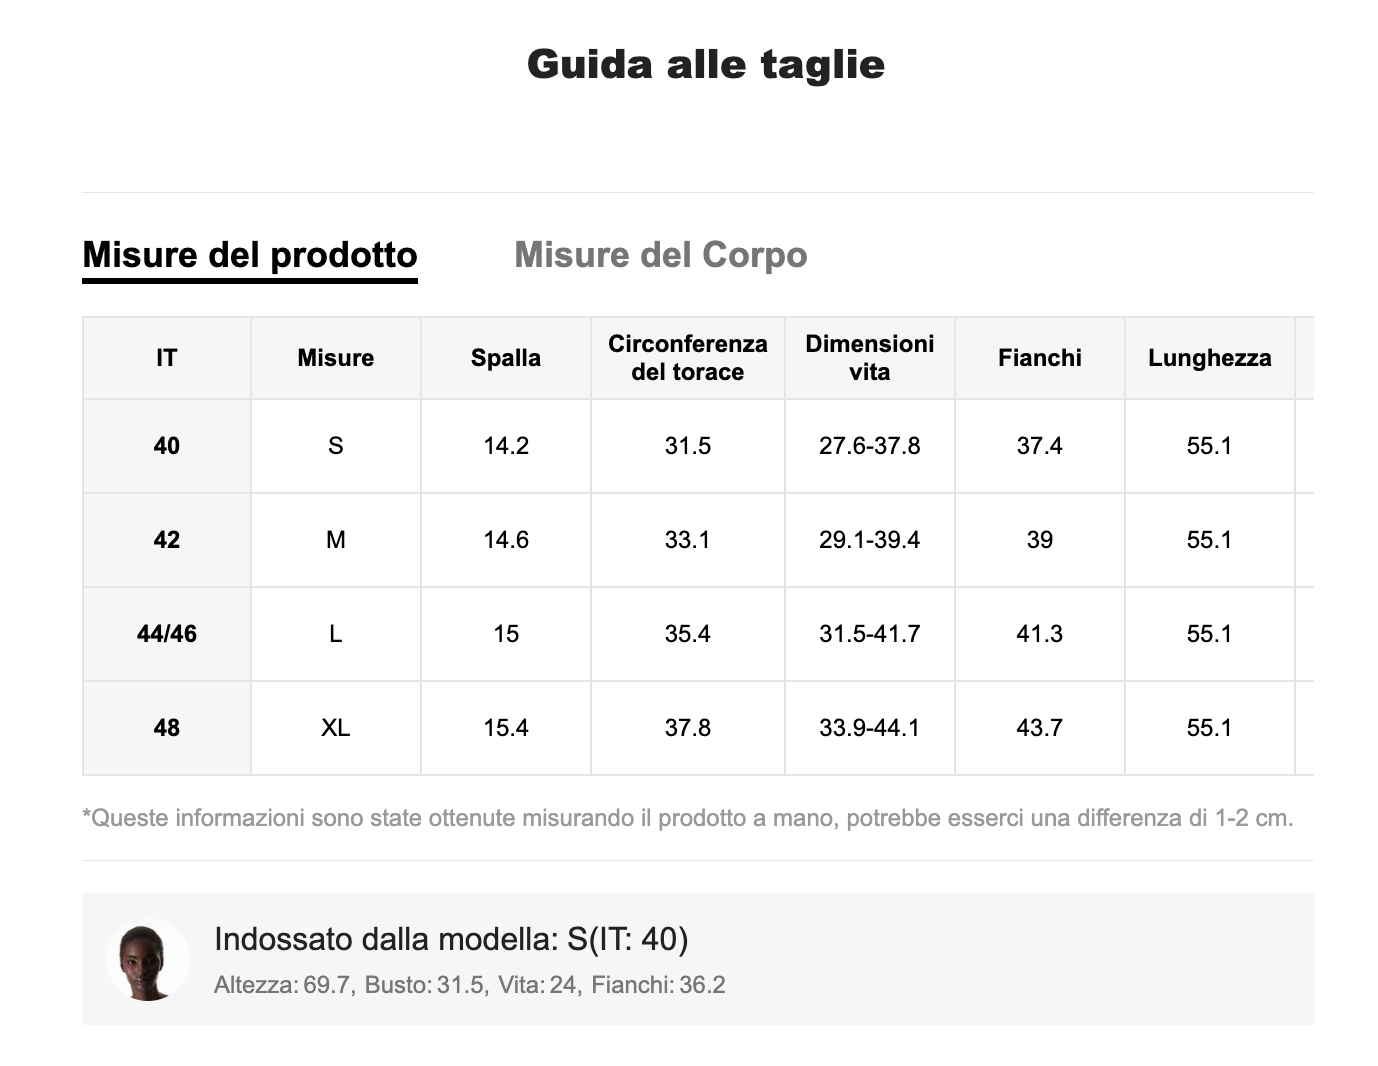Click the 27.6-37.8 waist value cell
Viewport: 1378px width, 1066px height.
870,446
